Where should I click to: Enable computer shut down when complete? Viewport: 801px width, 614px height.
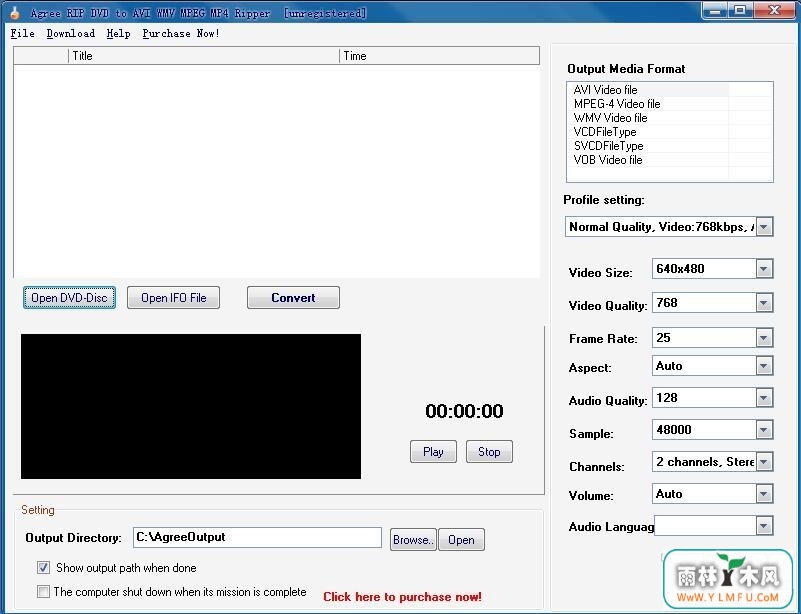coord(43,592)
